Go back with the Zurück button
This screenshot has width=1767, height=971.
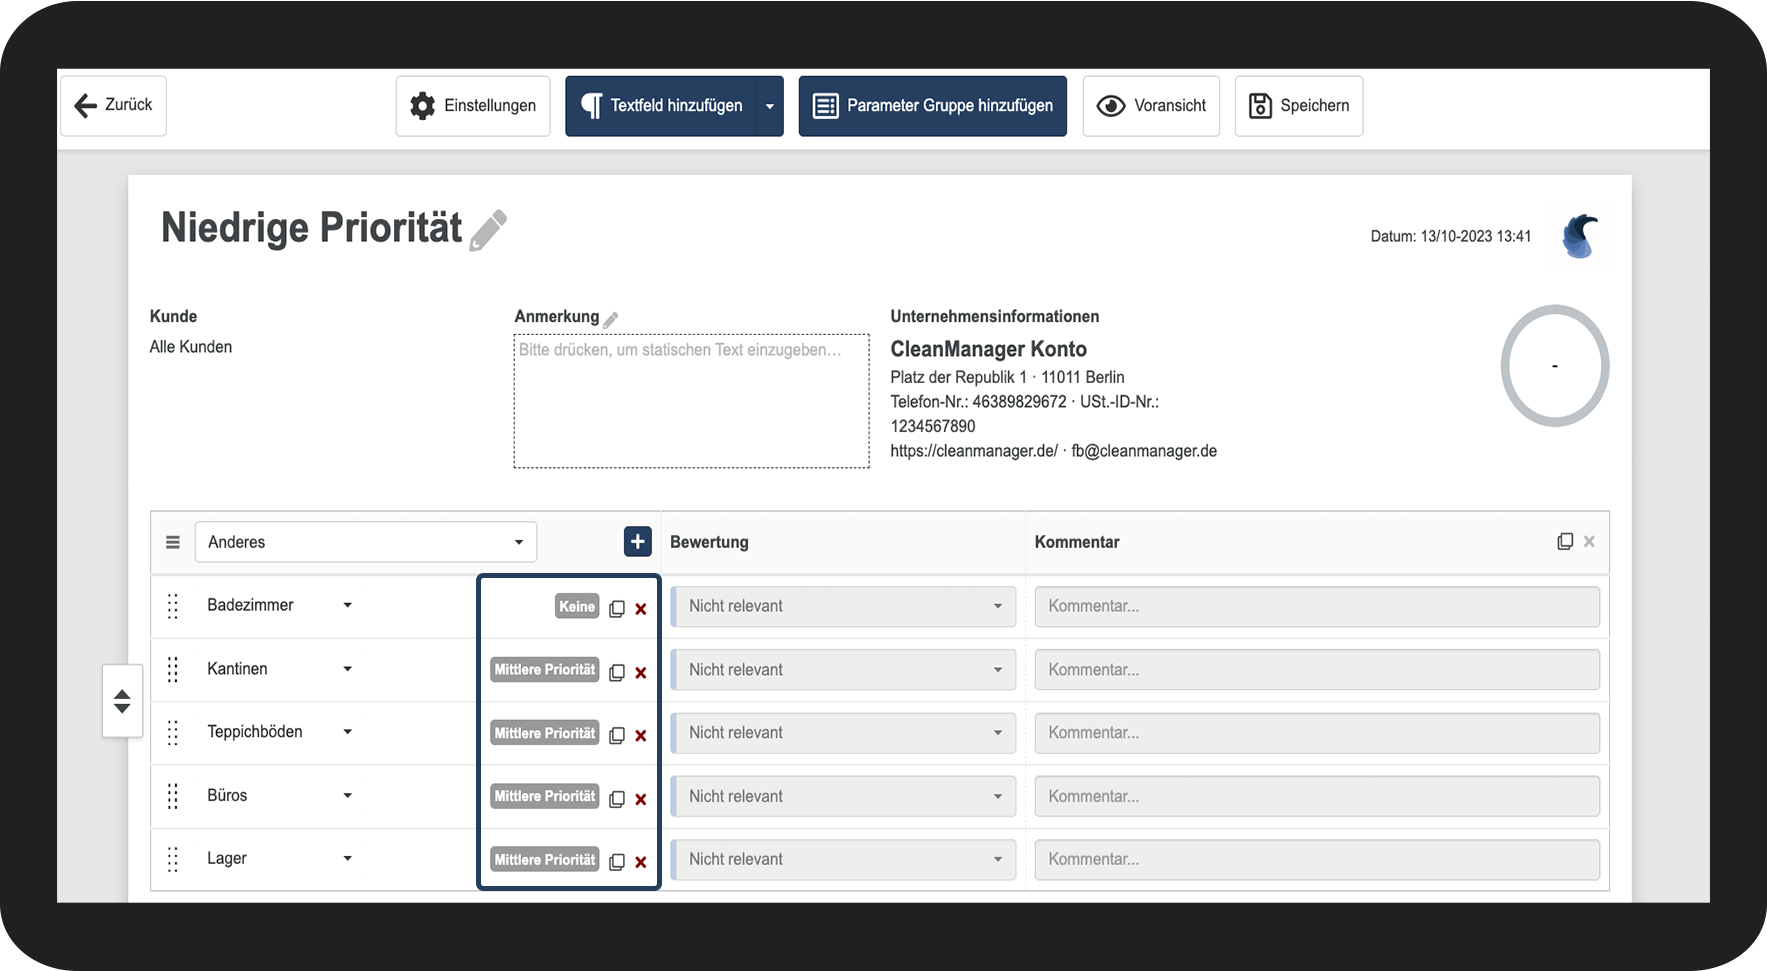point(113,105)
